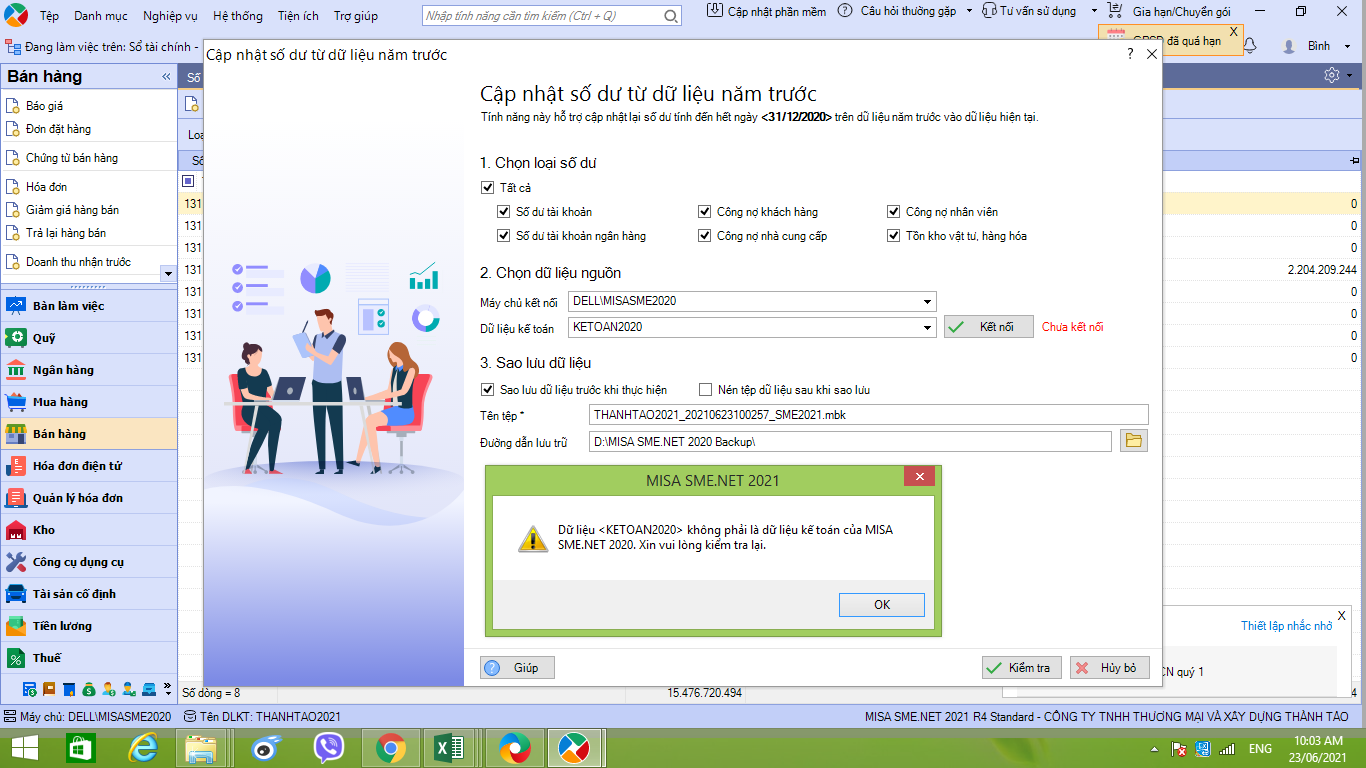Enable Nén tệp dữ liệu sau khi sao lưu
1366x768 pixels.
click(706, 390)
